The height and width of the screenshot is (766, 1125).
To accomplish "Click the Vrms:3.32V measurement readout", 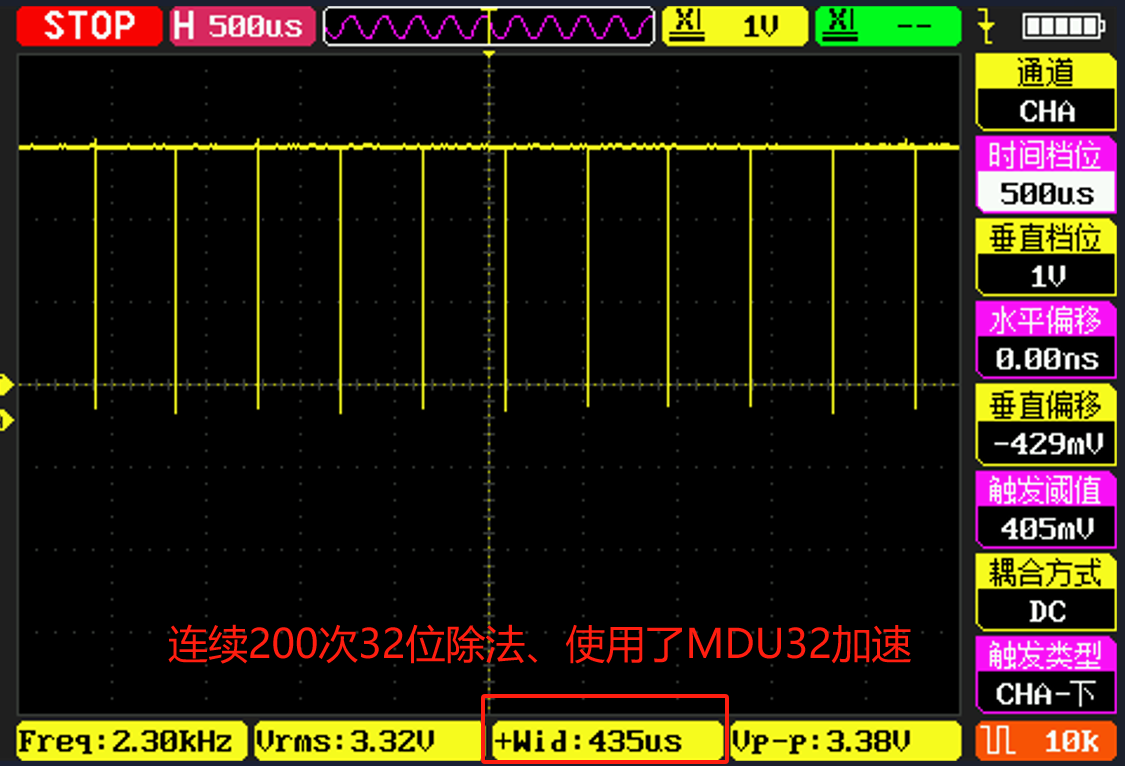I will pos(368,741).
